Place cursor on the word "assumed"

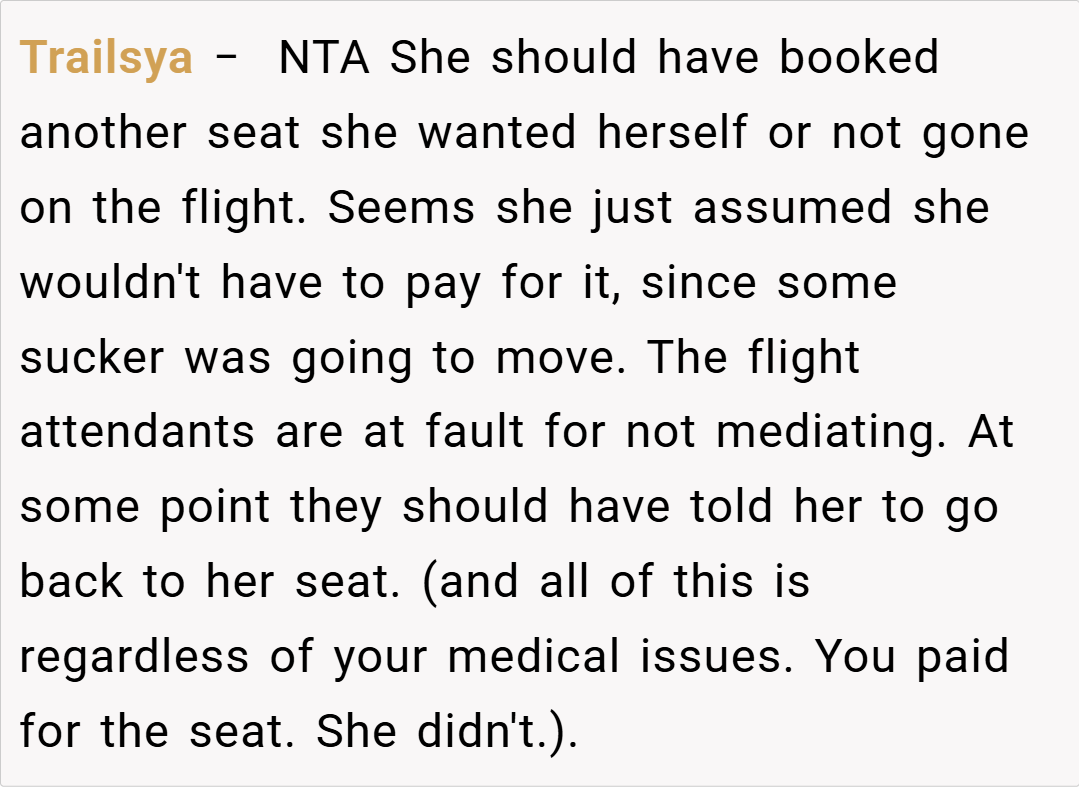tap(793, 208)
